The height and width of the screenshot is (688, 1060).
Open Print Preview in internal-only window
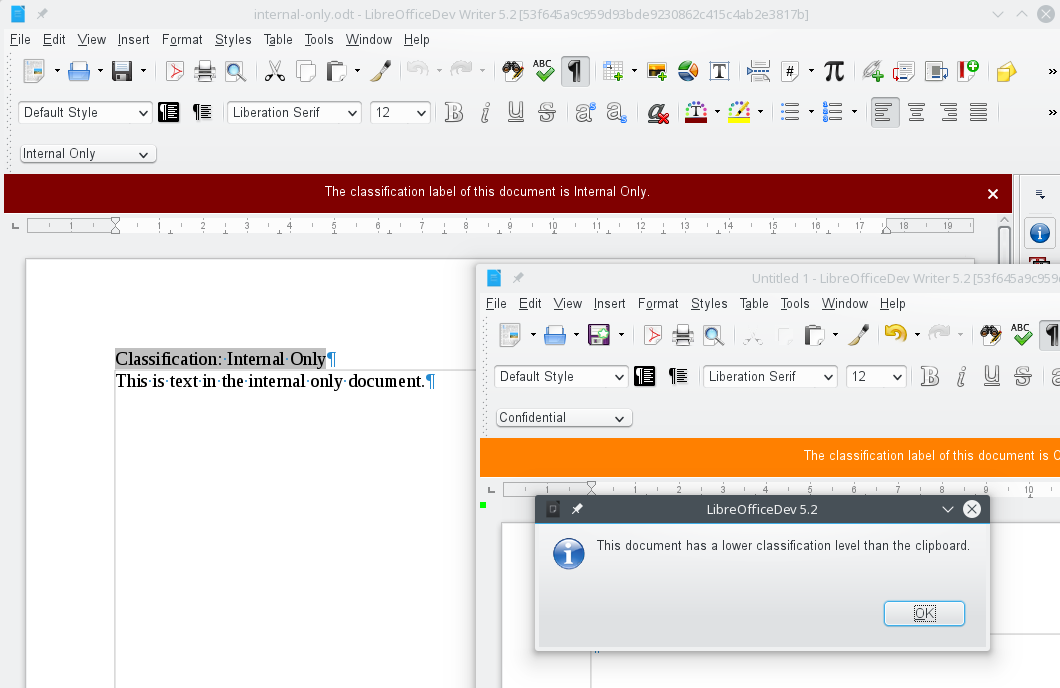point(235,71)
